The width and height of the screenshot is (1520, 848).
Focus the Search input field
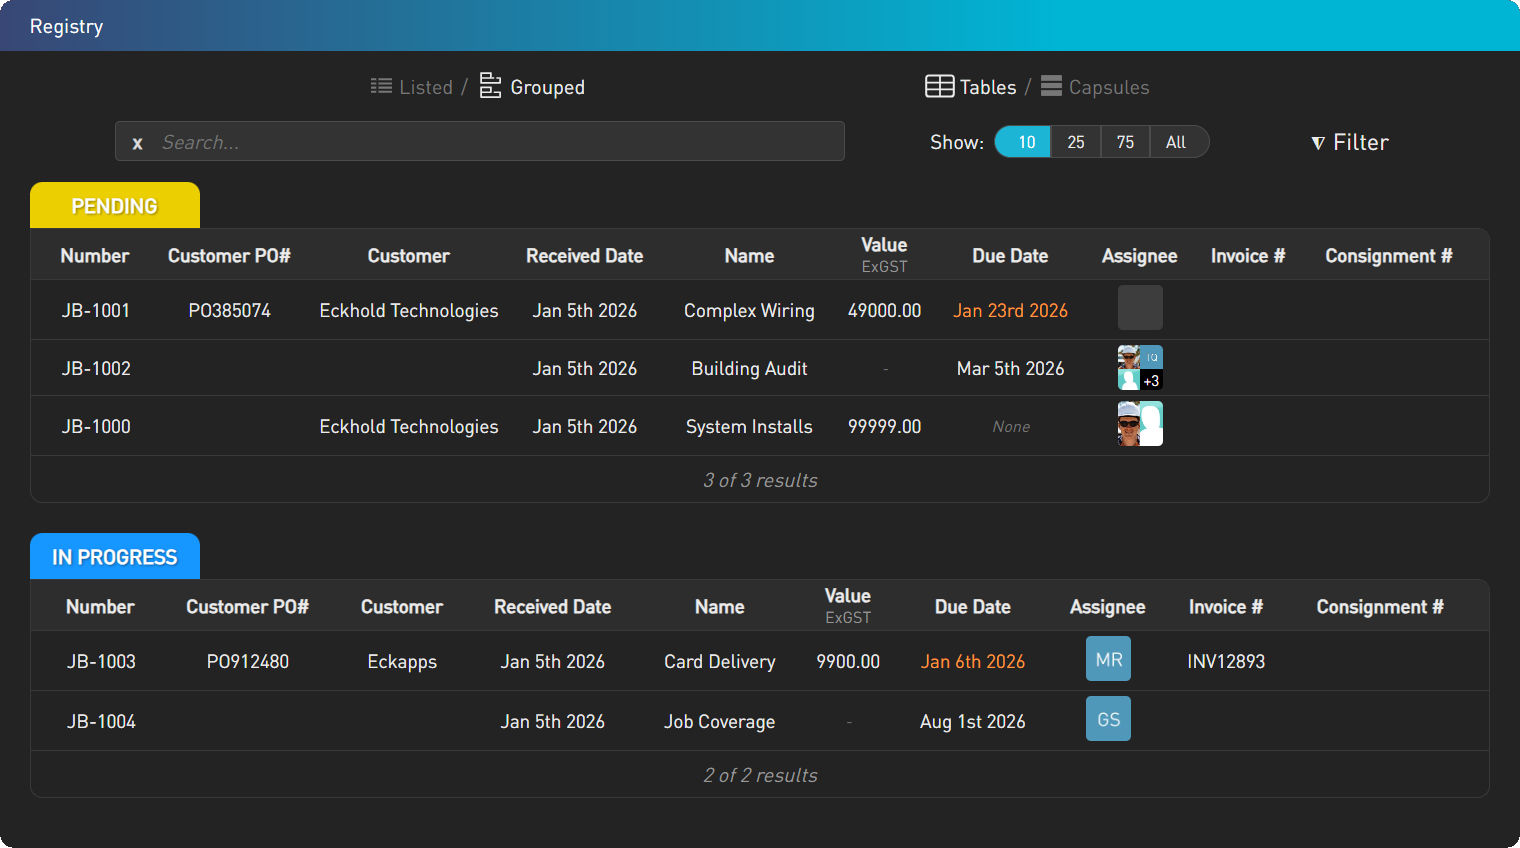495,142
